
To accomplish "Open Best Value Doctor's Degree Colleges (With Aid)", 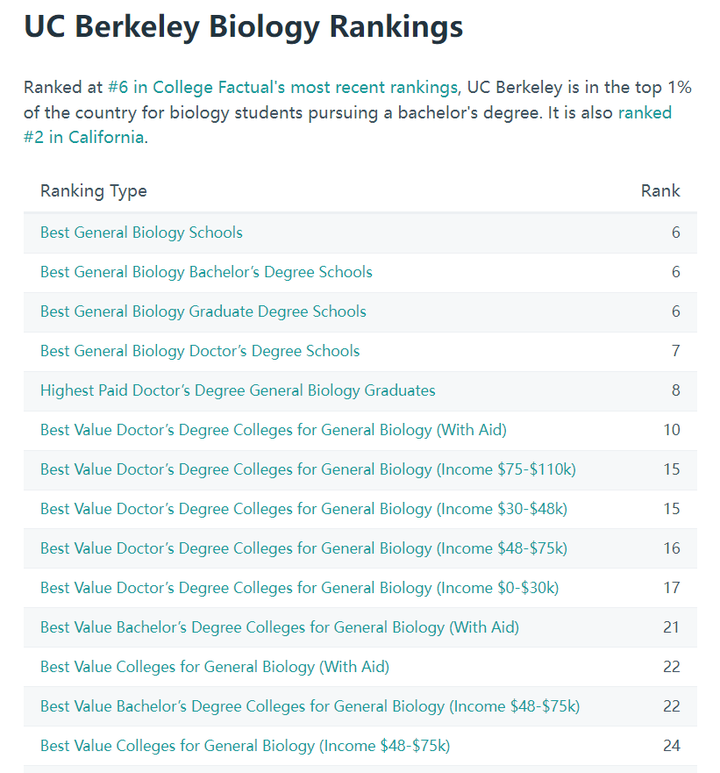I will (x=273, y=430).
